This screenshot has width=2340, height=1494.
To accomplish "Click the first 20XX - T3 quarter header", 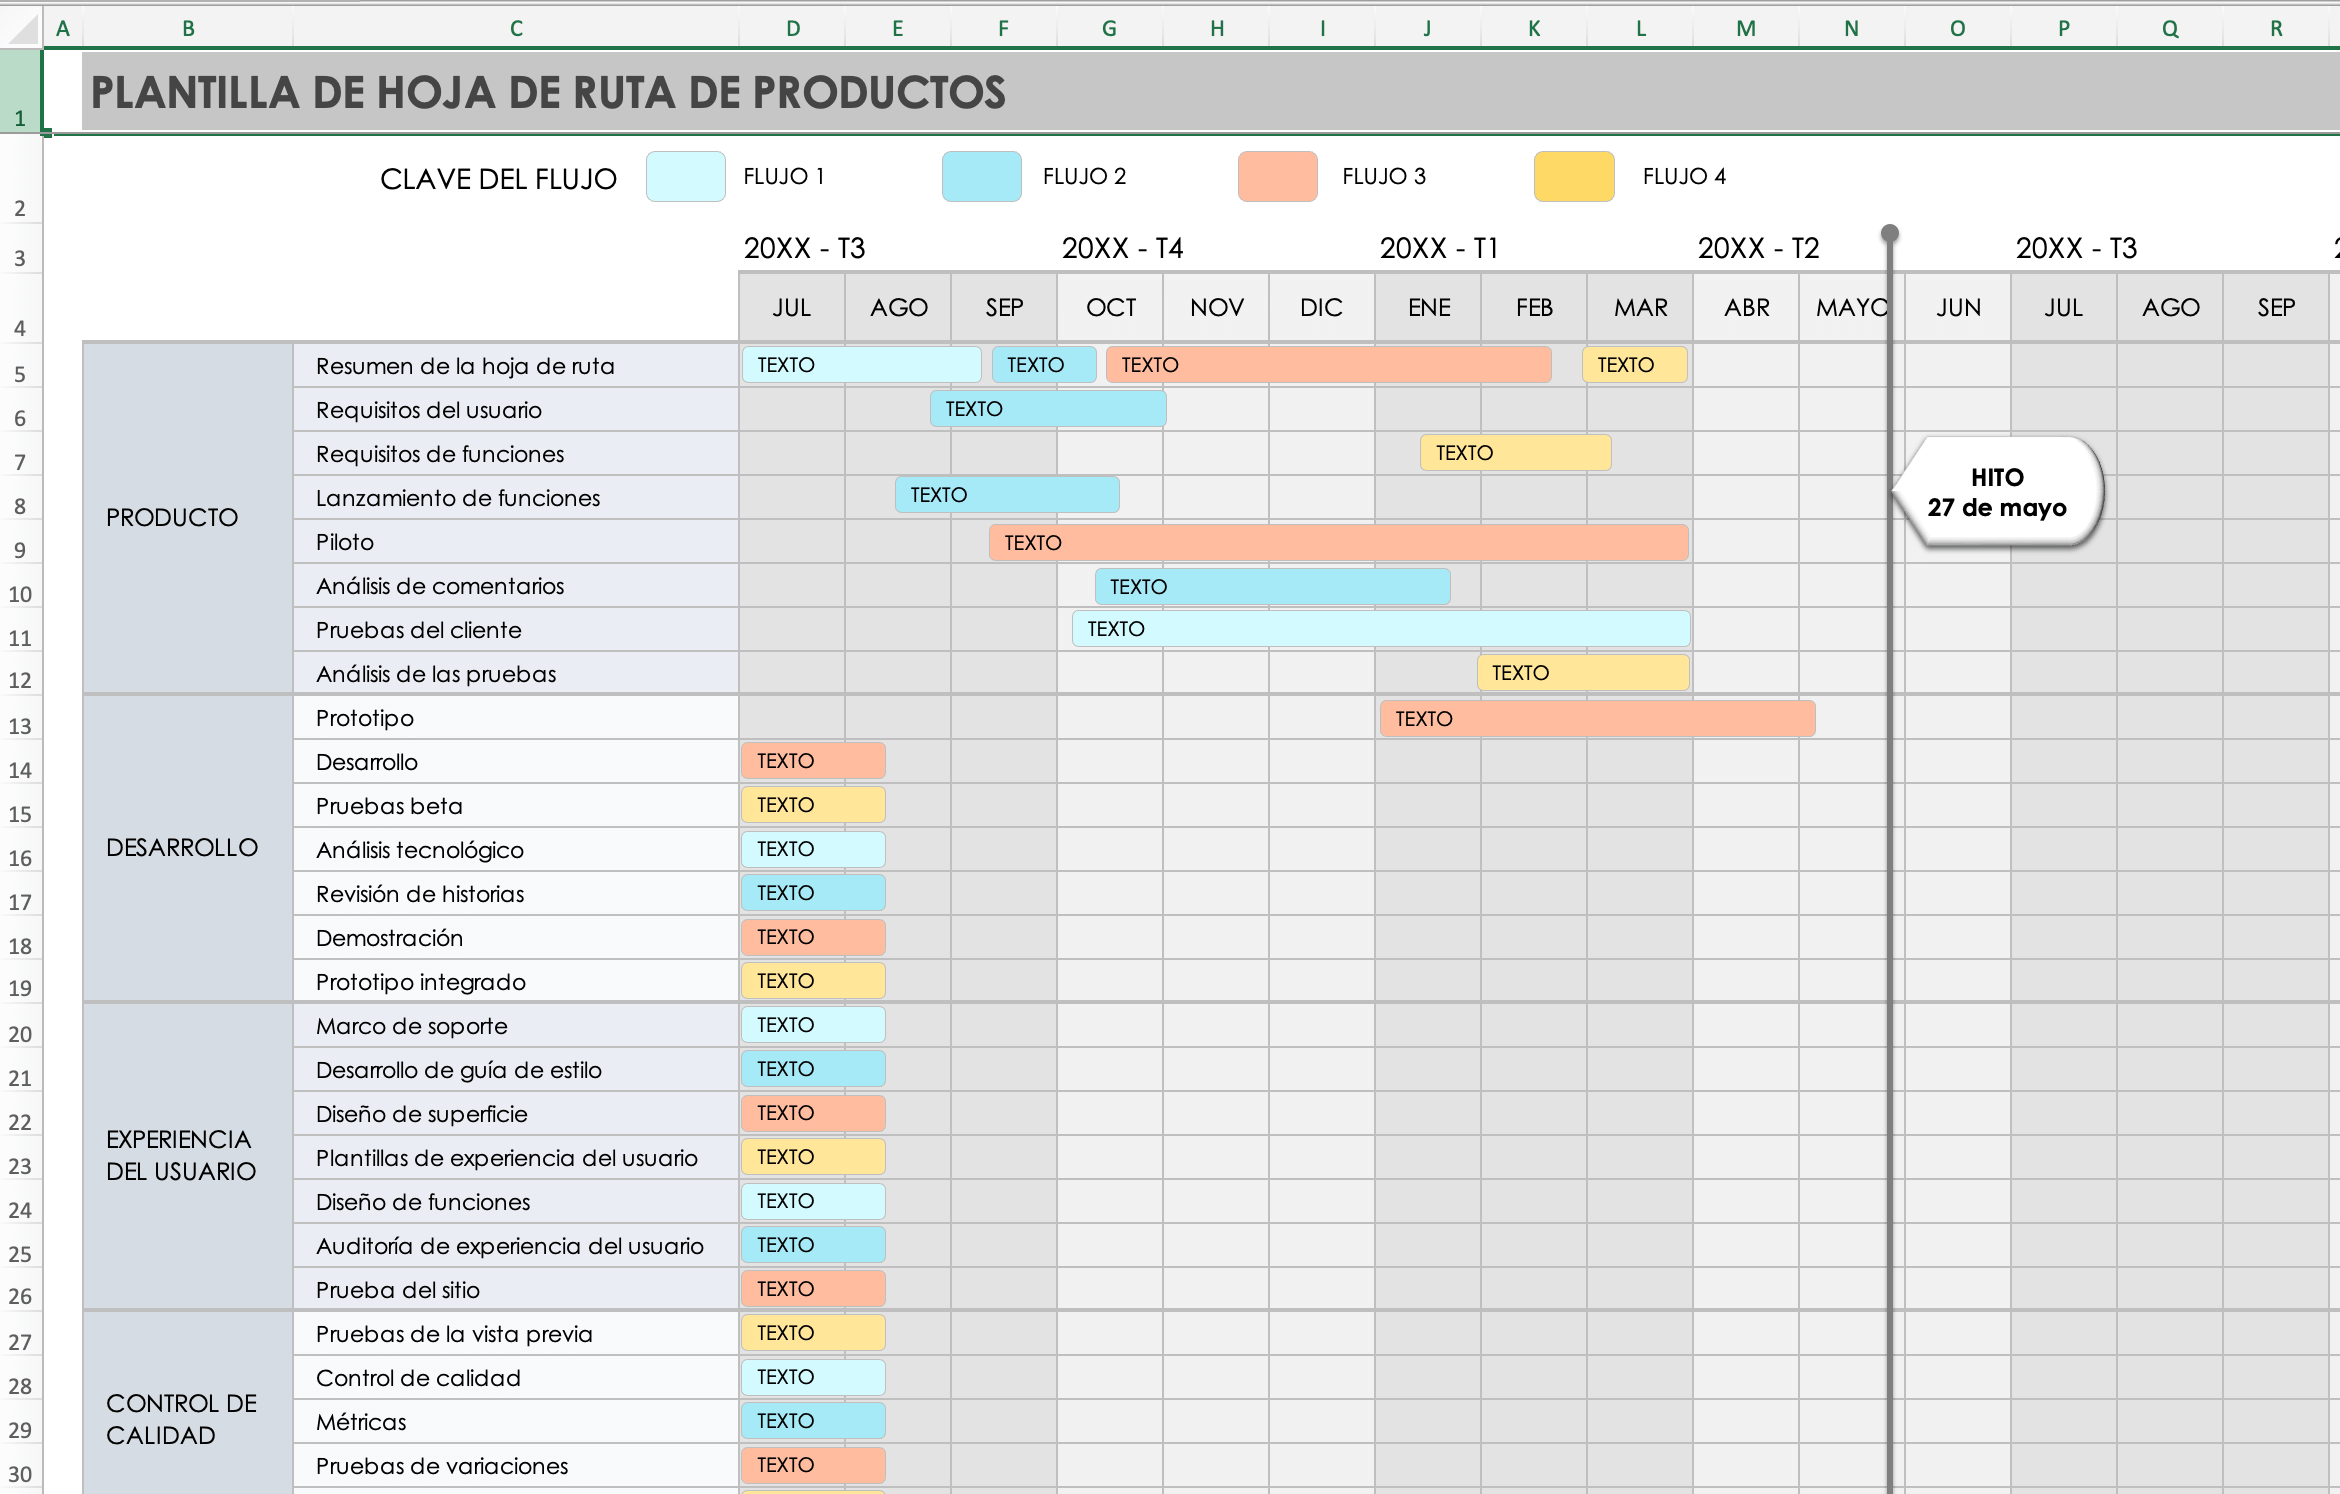I will click(x=804, y=248).
